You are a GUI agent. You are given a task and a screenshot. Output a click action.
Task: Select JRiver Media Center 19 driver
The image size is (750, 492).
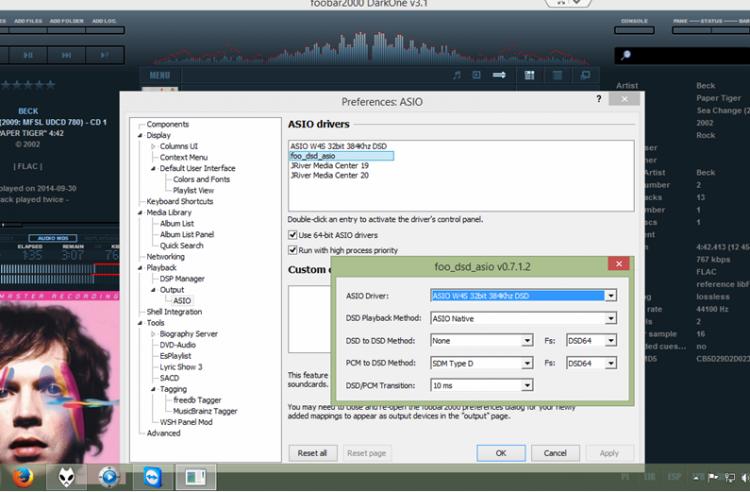330,165
